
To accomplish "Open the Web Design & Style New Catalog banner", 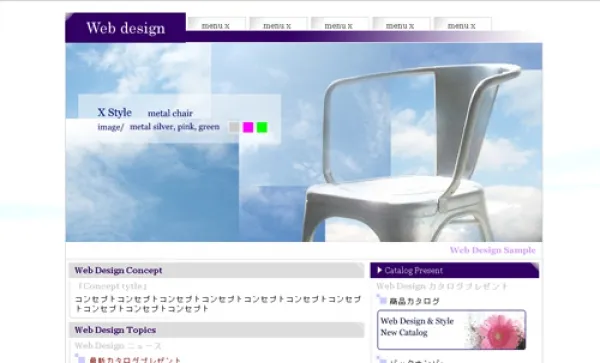I will coord(452,330).
